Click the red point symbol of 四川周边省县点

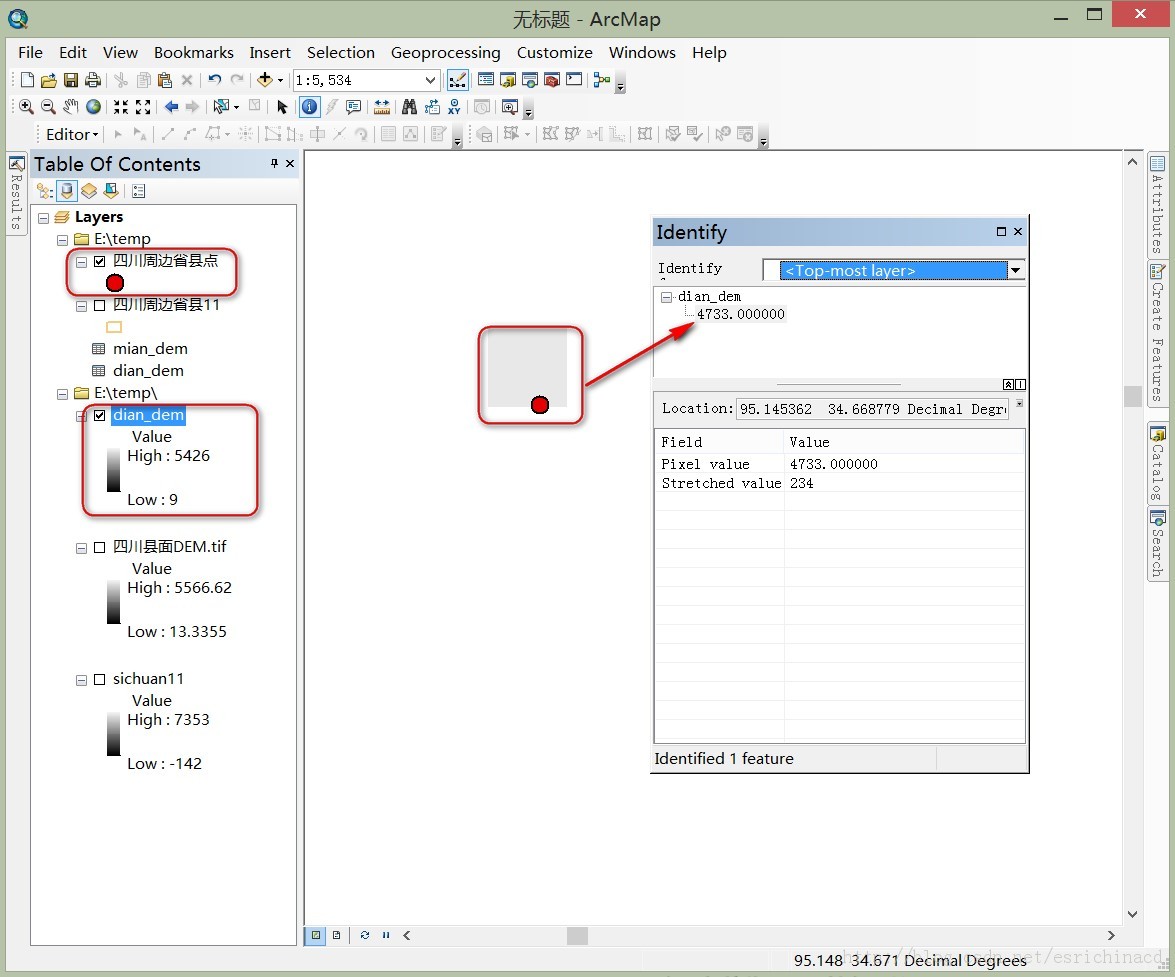click(x=115, y=283)
